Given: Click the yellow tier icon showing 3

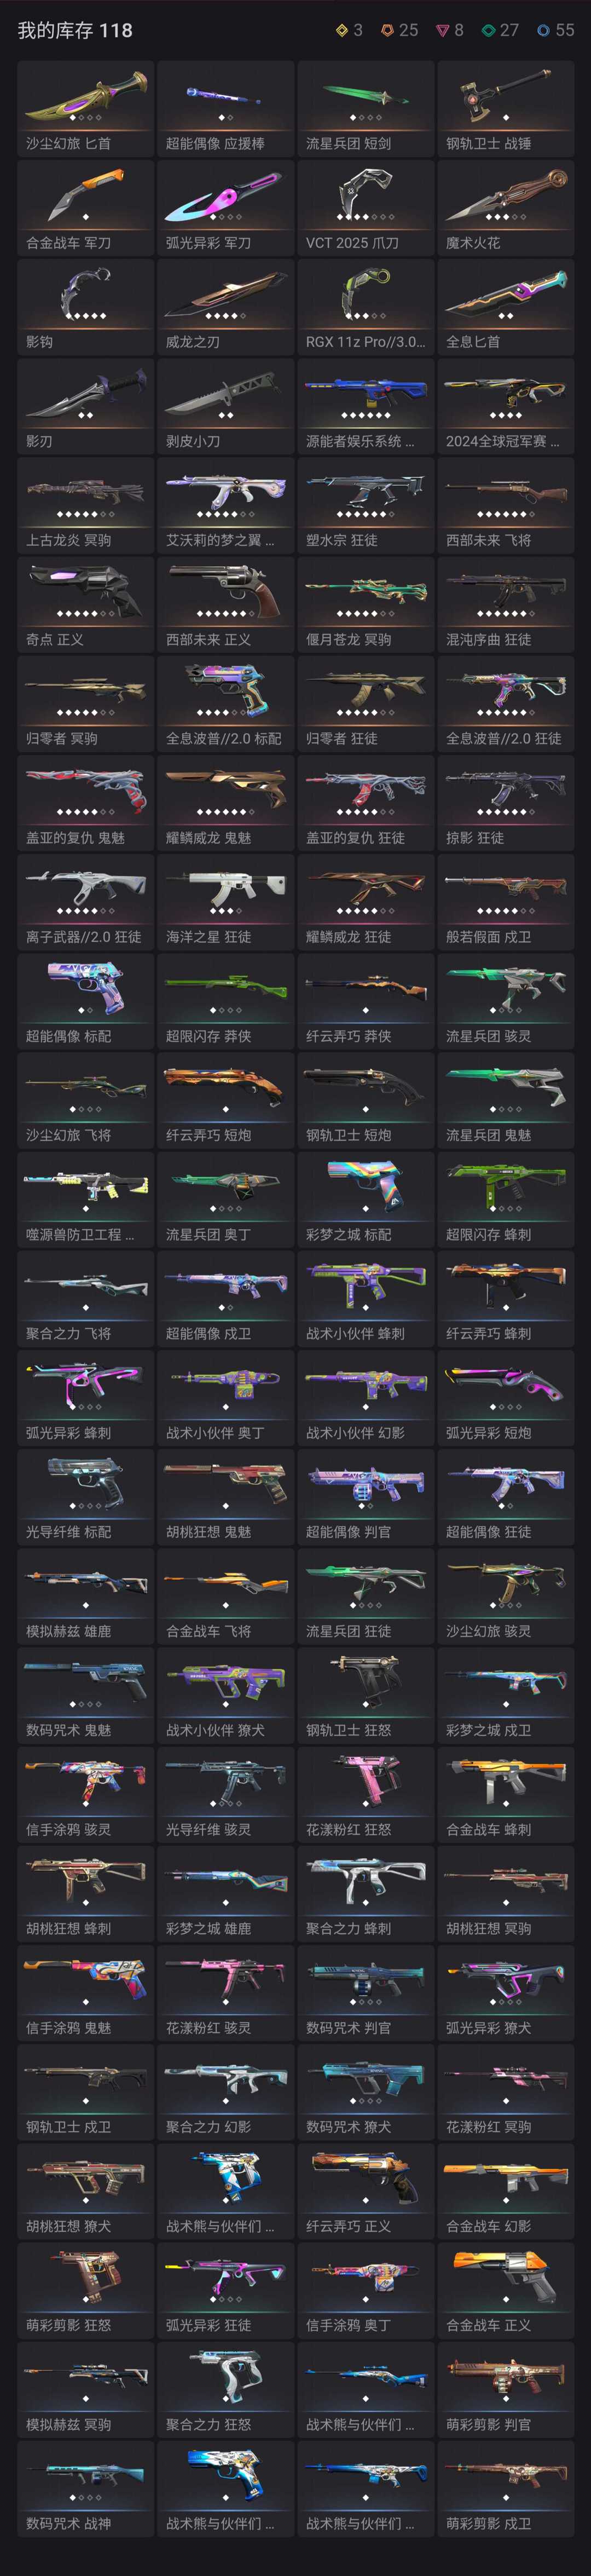Looking at the screenshot, I should point(342,31).
